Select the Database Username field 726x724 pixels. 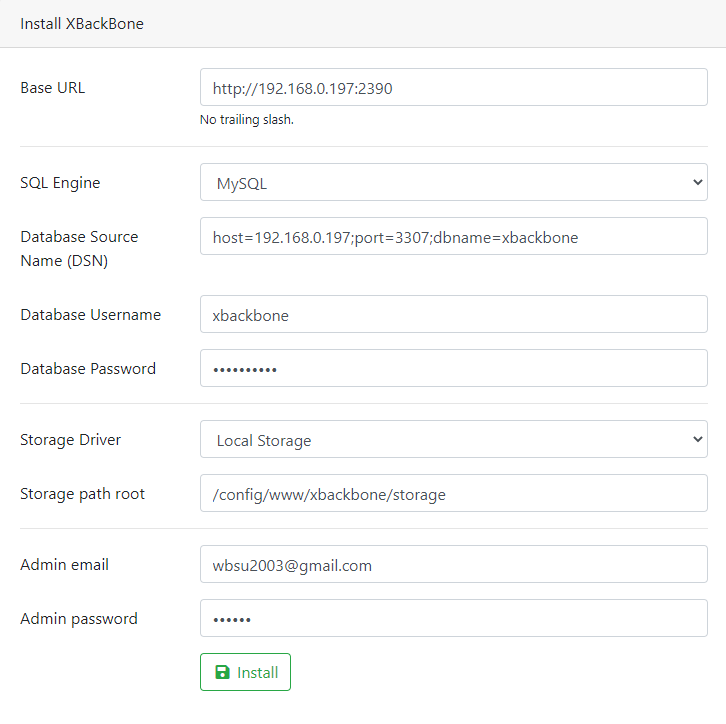pyautogui.click(x=454, y=314)
